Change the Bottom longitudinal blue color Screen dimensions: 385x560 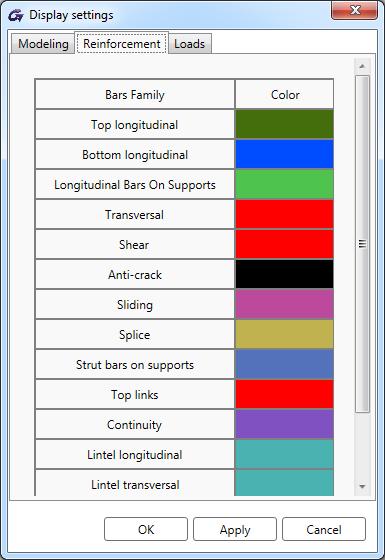284,154
